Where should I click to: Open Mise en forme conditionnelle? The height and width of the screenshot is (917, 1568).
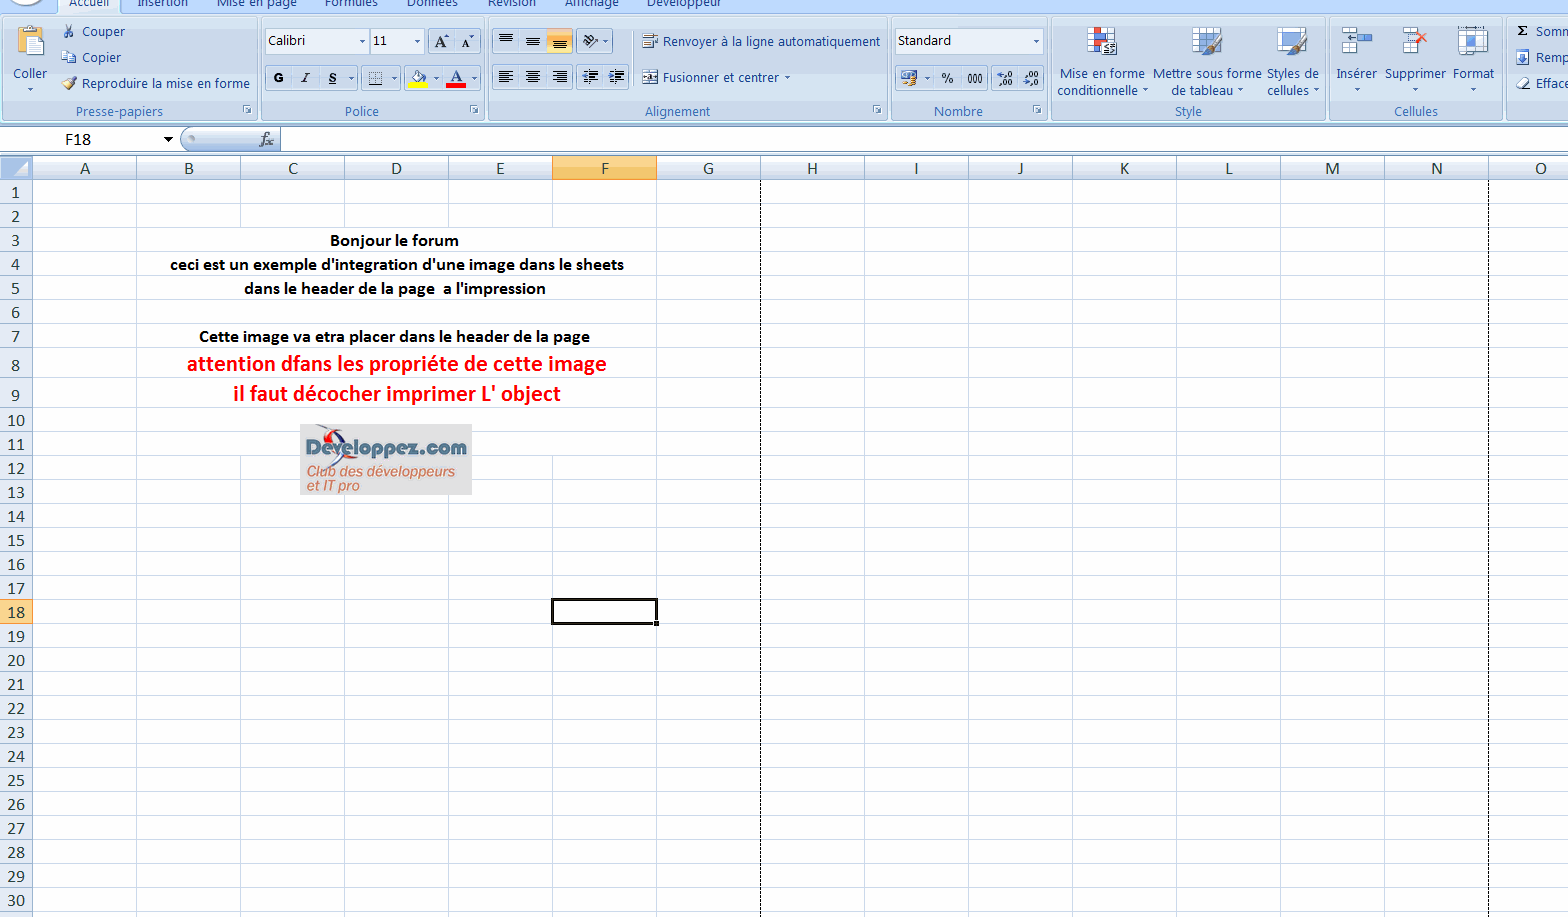tap(1102, 61)
